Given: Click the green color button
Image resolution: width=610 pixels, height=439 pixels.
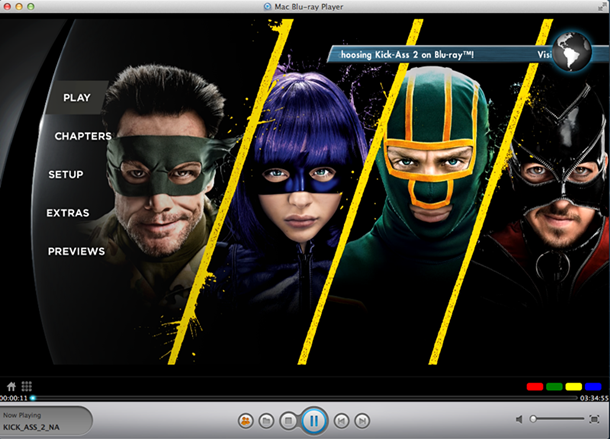Looking at the screenshot, I should coord(554,386).
